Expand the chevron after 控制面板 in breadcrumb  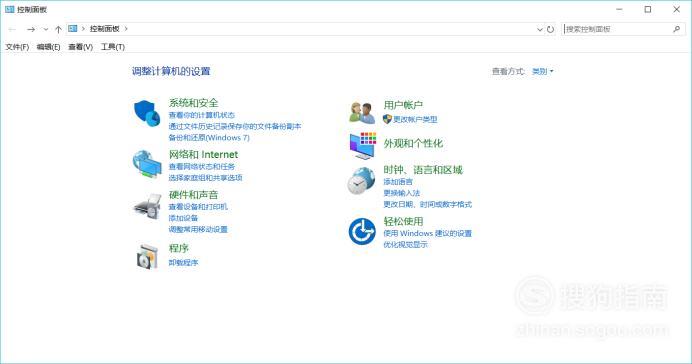126,29
